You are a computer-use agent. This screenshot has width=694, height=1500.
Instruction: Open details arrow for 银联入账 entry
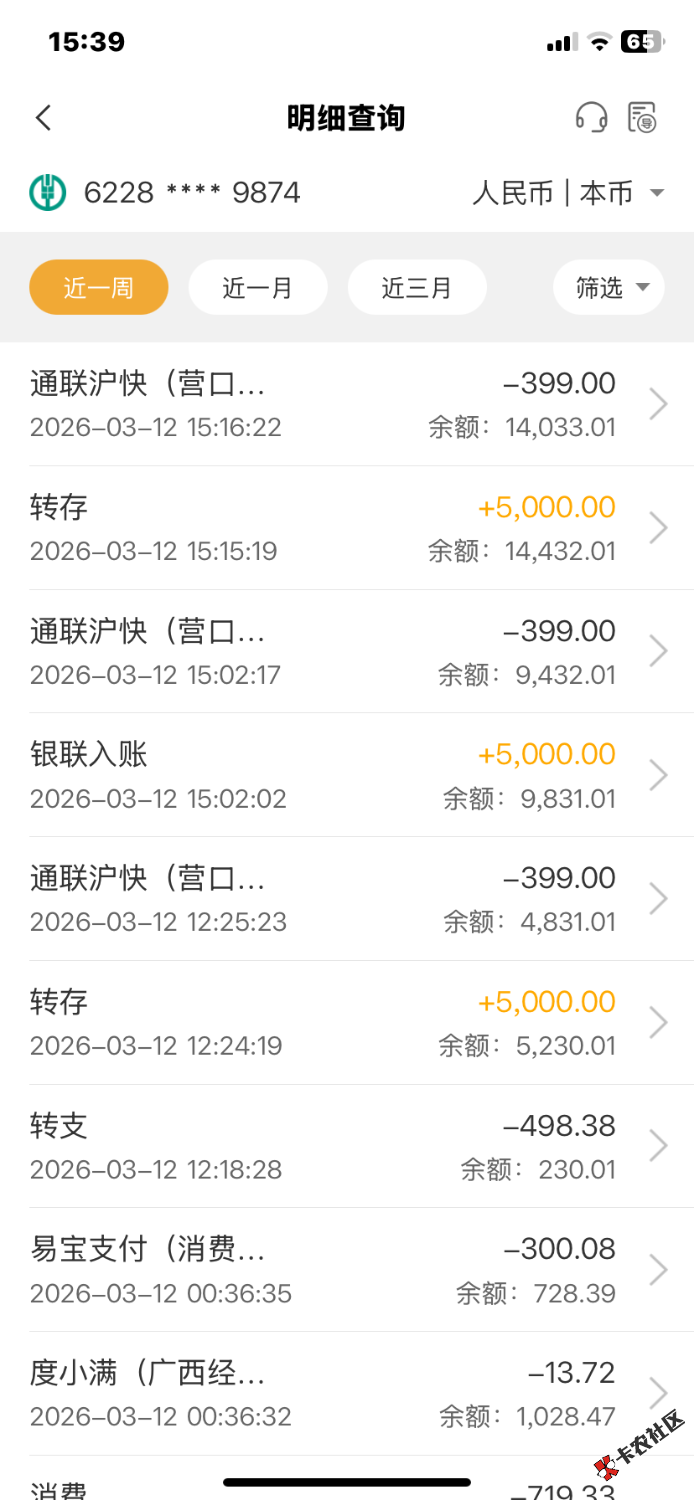coord(658,775)
